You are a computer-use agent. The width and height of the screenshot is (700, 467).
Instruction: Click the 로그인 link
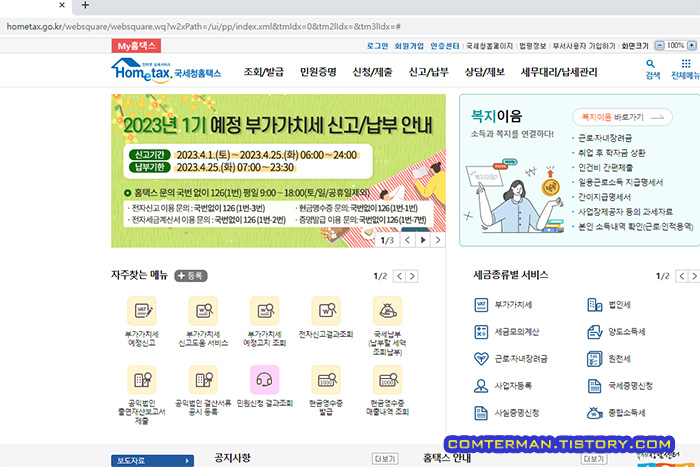377,46
